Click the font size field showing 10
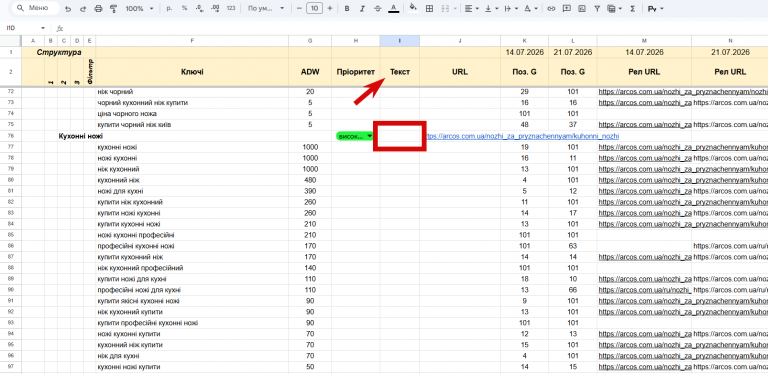The image size is (768, 374). [314, 8]
